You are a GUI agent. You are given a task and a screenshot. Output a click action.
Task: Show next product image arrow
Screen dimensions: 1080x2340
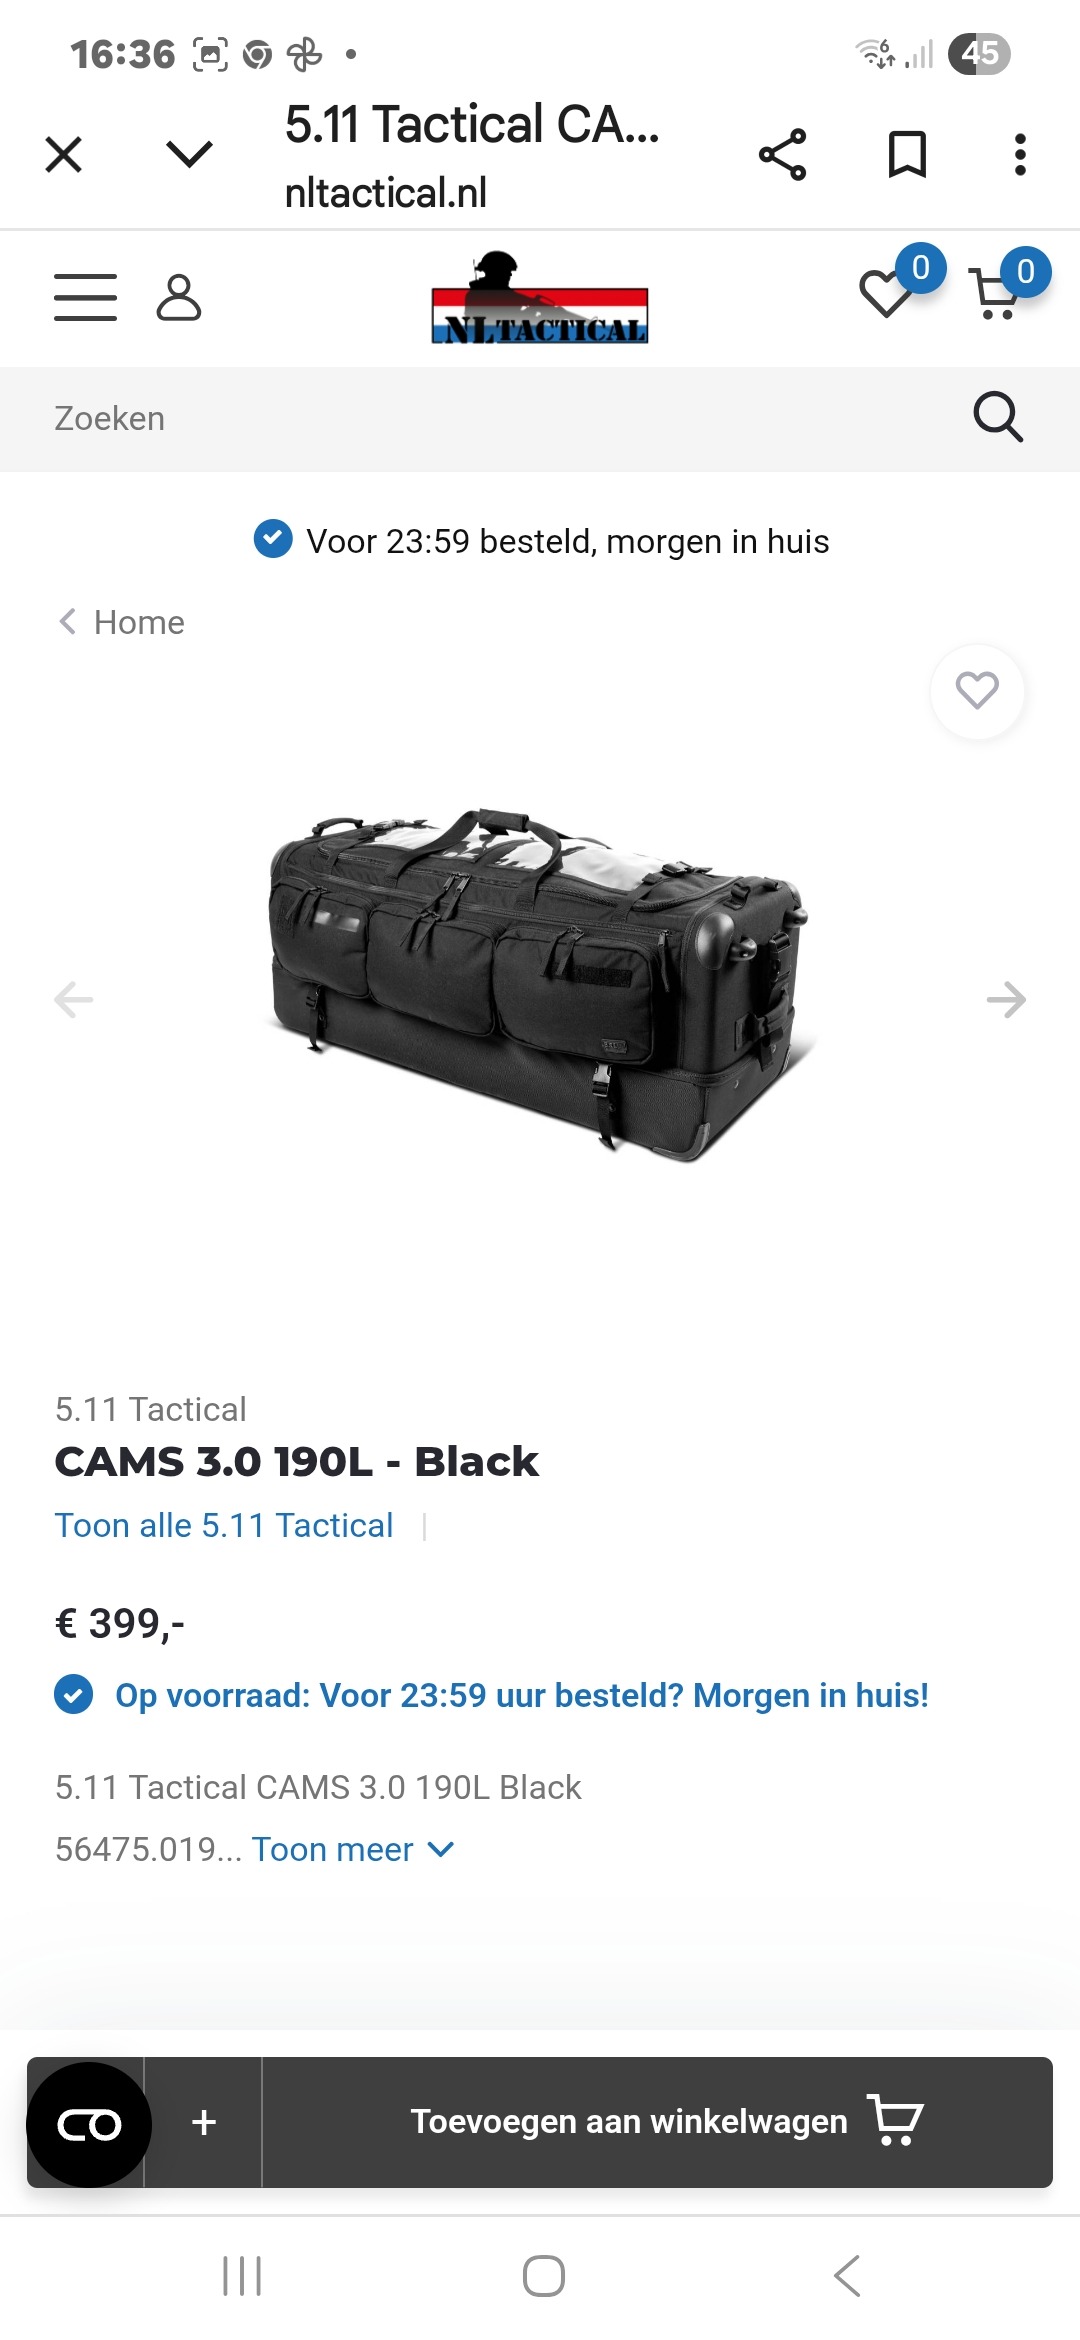1005,999
